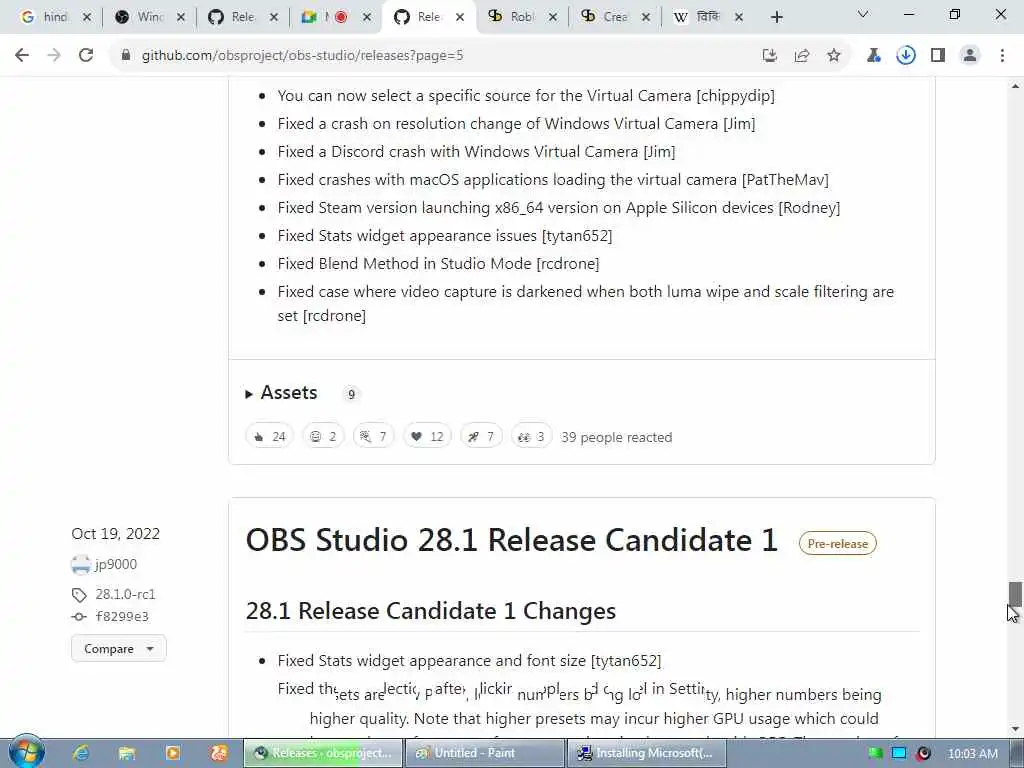
Task: Open OBS Studio 28.1 Release Candidate 1 title
Action: click(511, 540)
